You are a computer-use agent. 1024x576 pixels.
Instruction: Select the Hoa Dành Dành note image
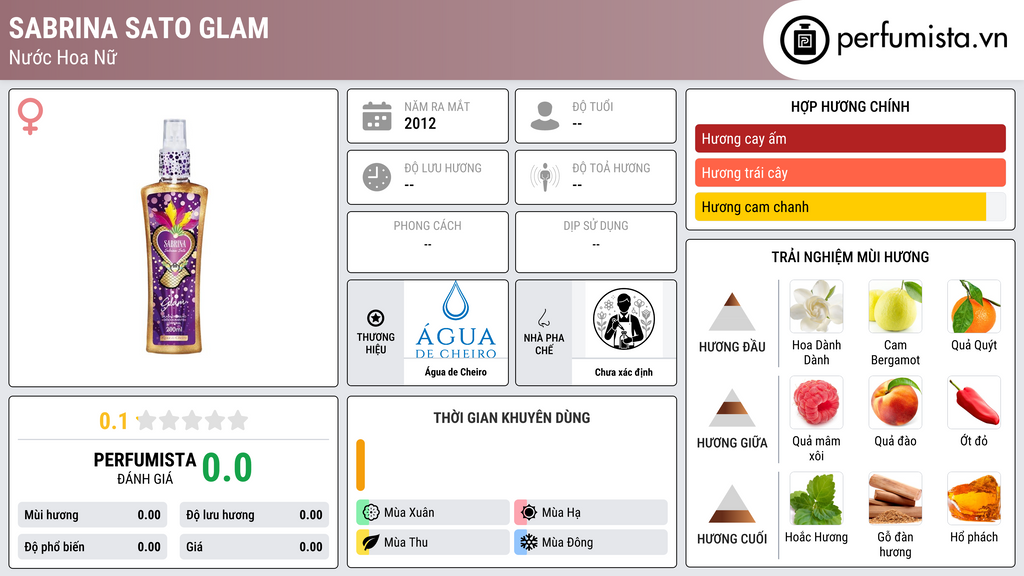point(816,307)
